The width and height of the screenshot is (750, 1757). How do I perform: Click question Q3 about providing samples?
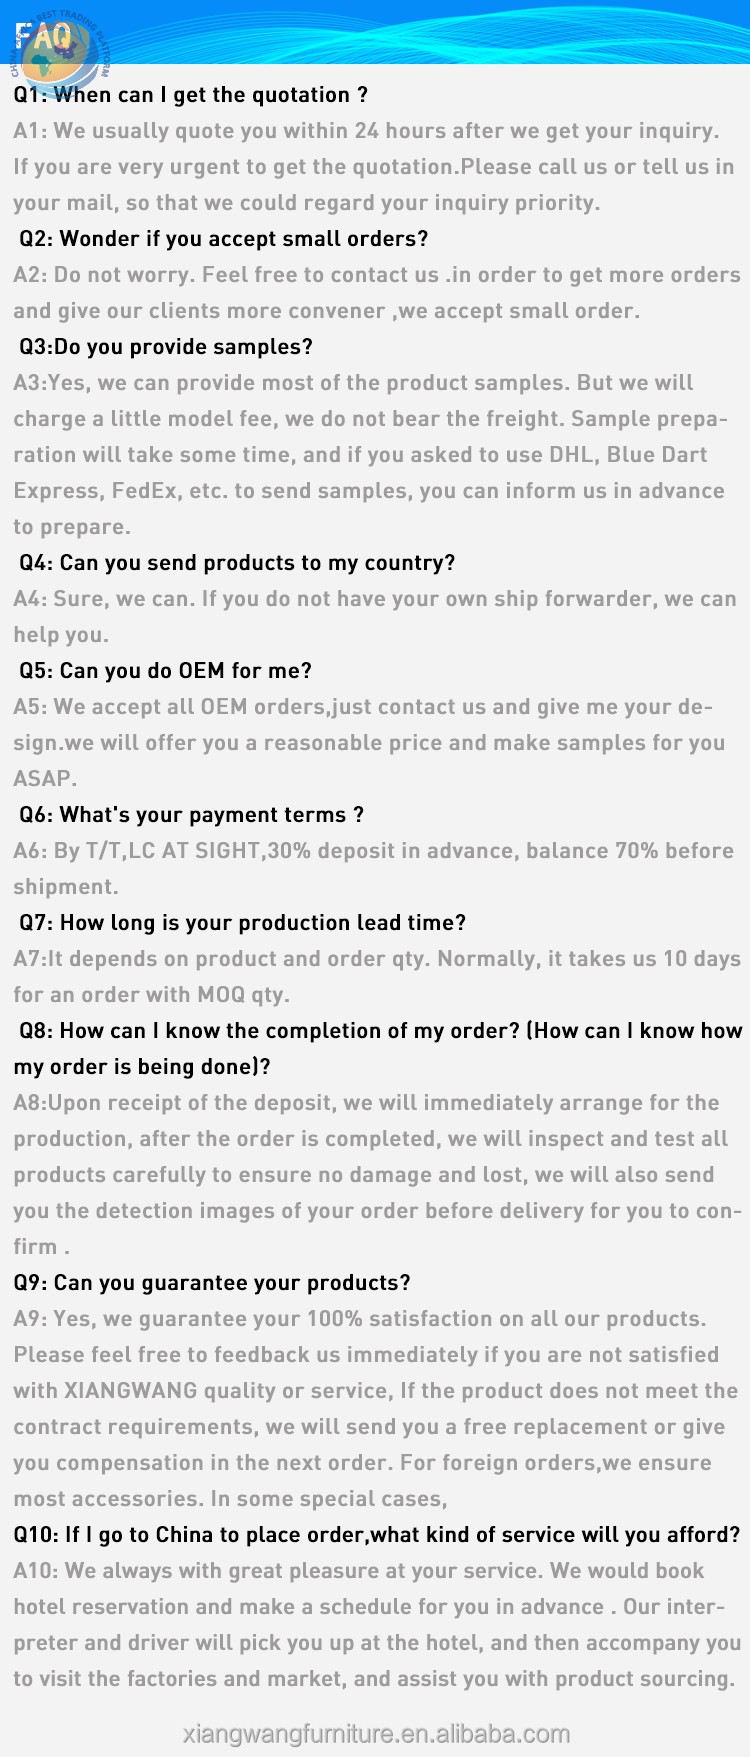tap(166, 347)
